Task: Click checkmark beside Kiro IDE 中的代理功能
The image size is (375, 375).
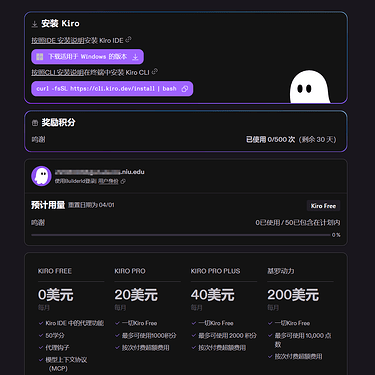Action: (41, 323)
